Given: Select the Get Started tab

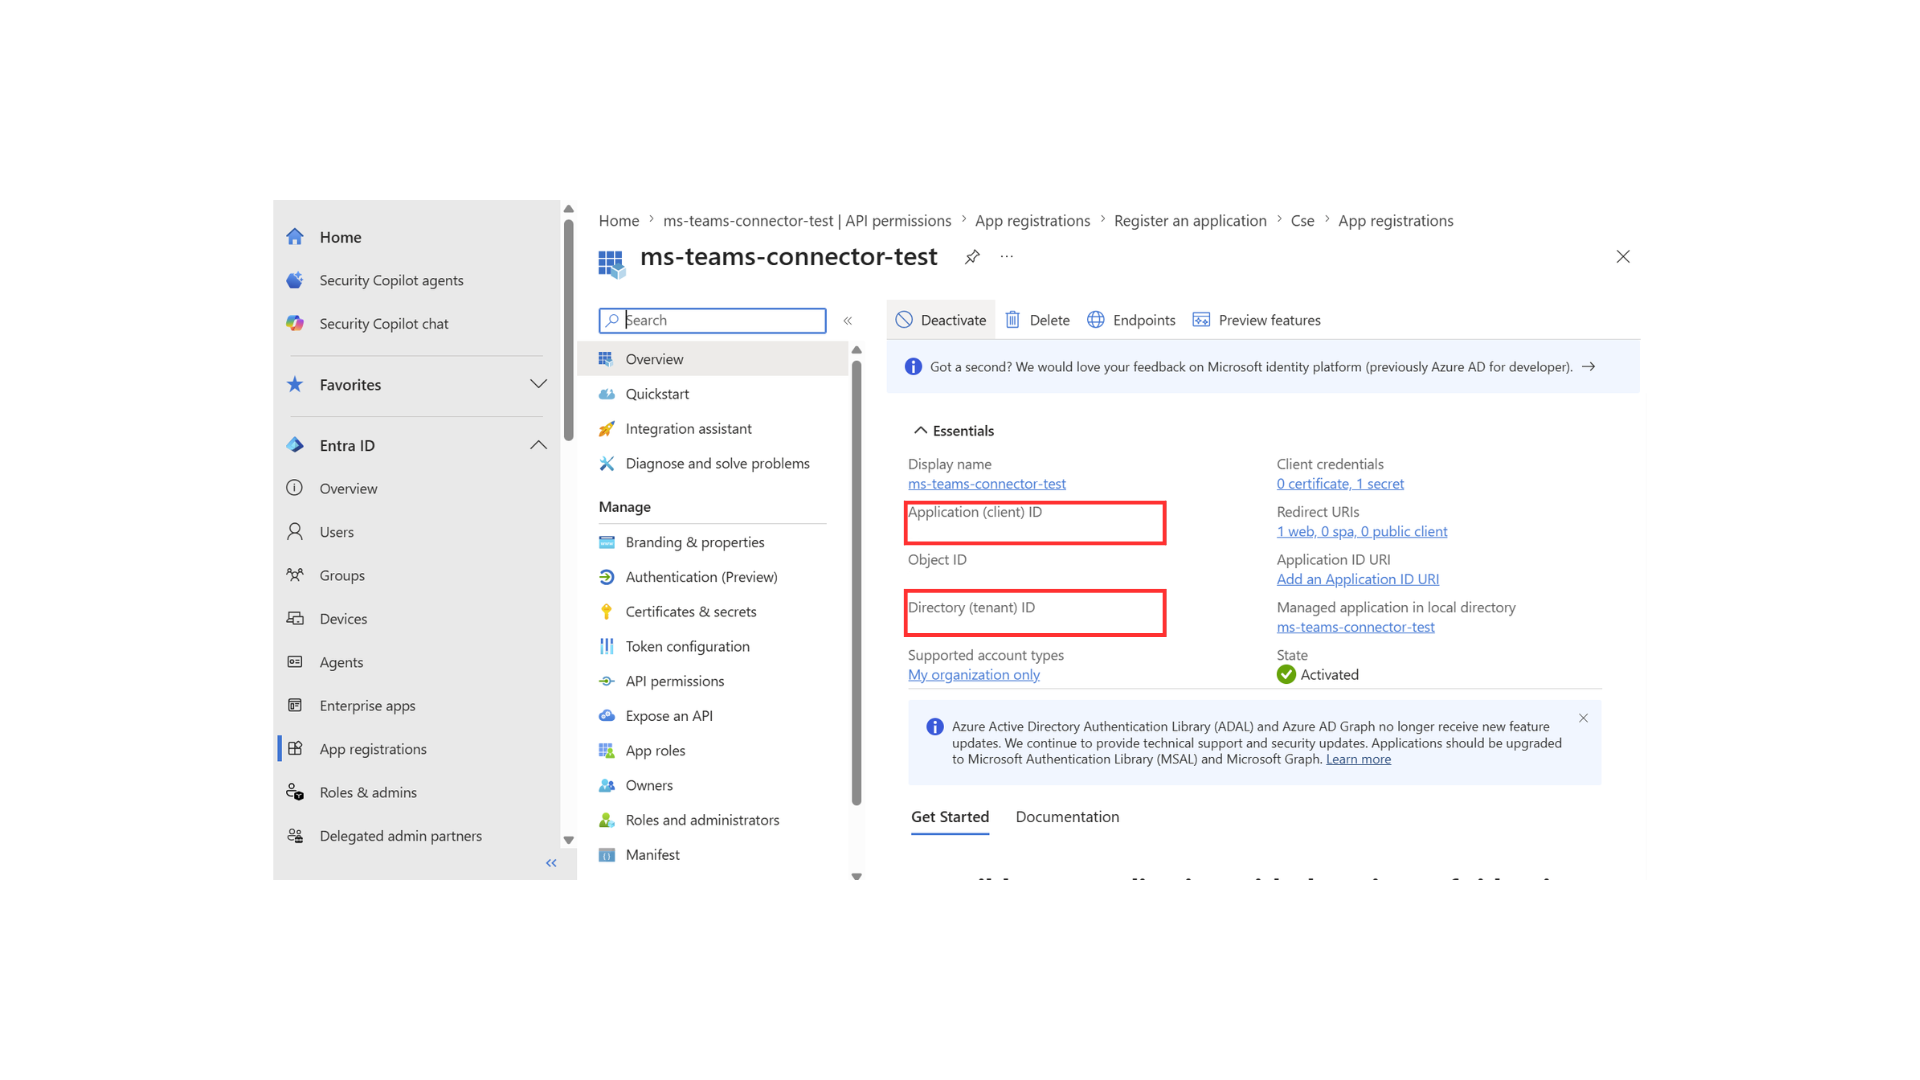Looking at the screenshot, I should [x=950, y=817].
